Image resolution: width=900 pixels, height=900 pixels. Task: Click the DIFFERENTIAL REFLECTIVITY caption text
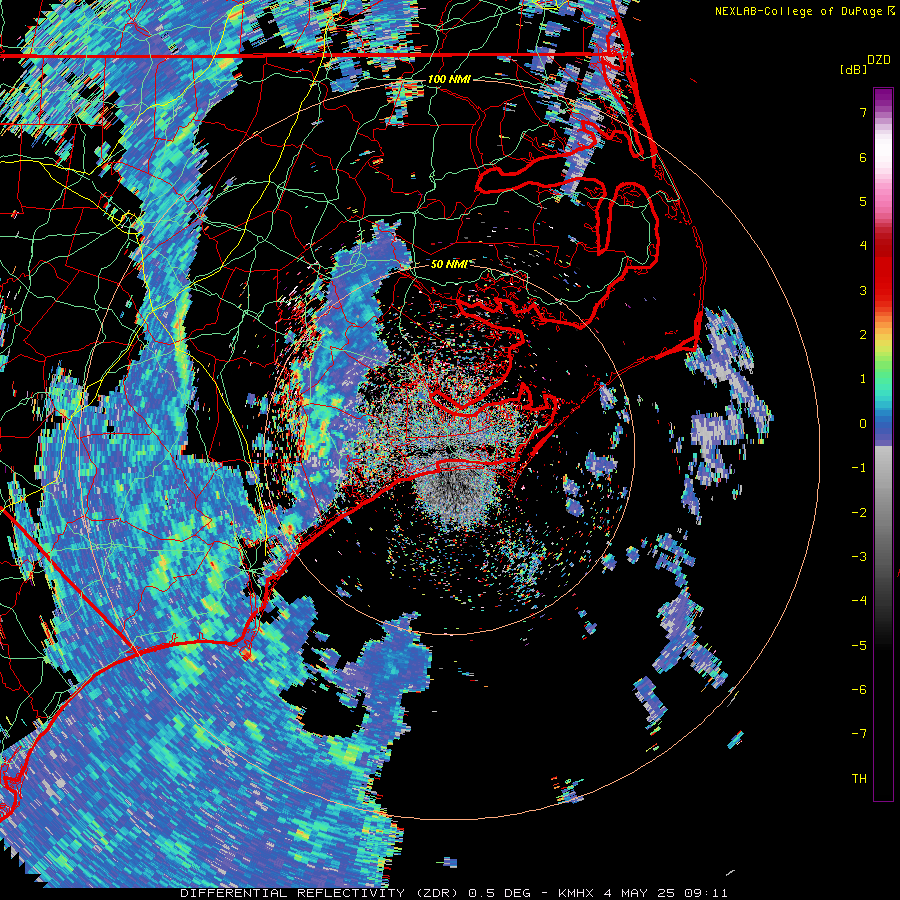[x=293, y=893]
